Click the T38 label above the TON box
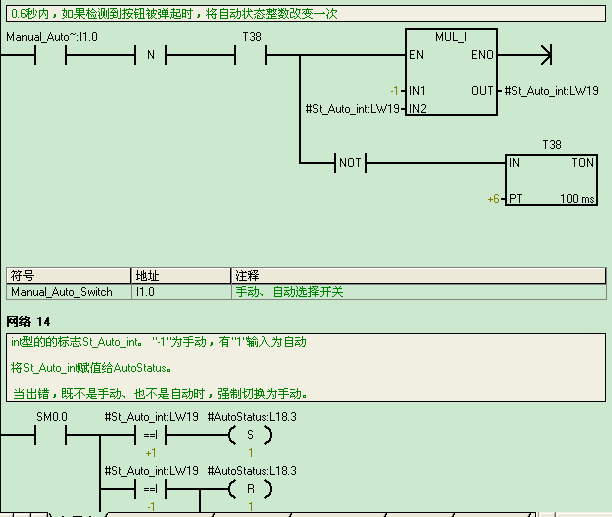 tap(552, 145)
